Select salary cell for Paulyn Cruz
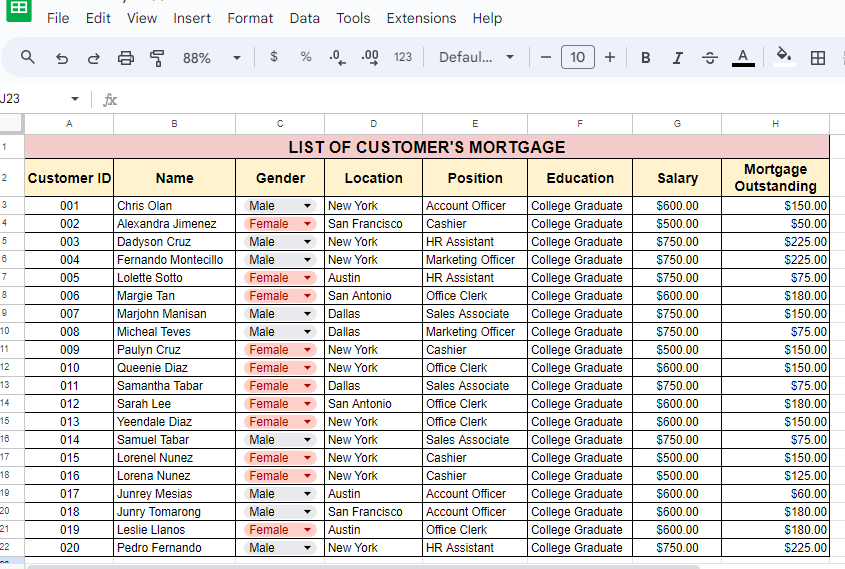Viewport: 845px width, 569px height. [677, 350]
